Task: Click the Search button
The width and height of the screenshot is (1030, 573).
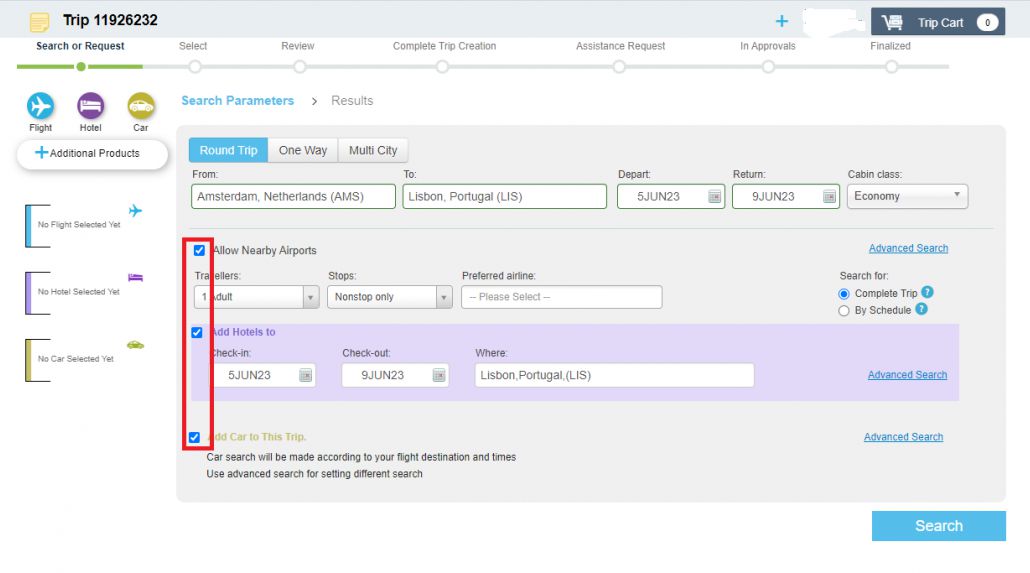Action: 939,526
